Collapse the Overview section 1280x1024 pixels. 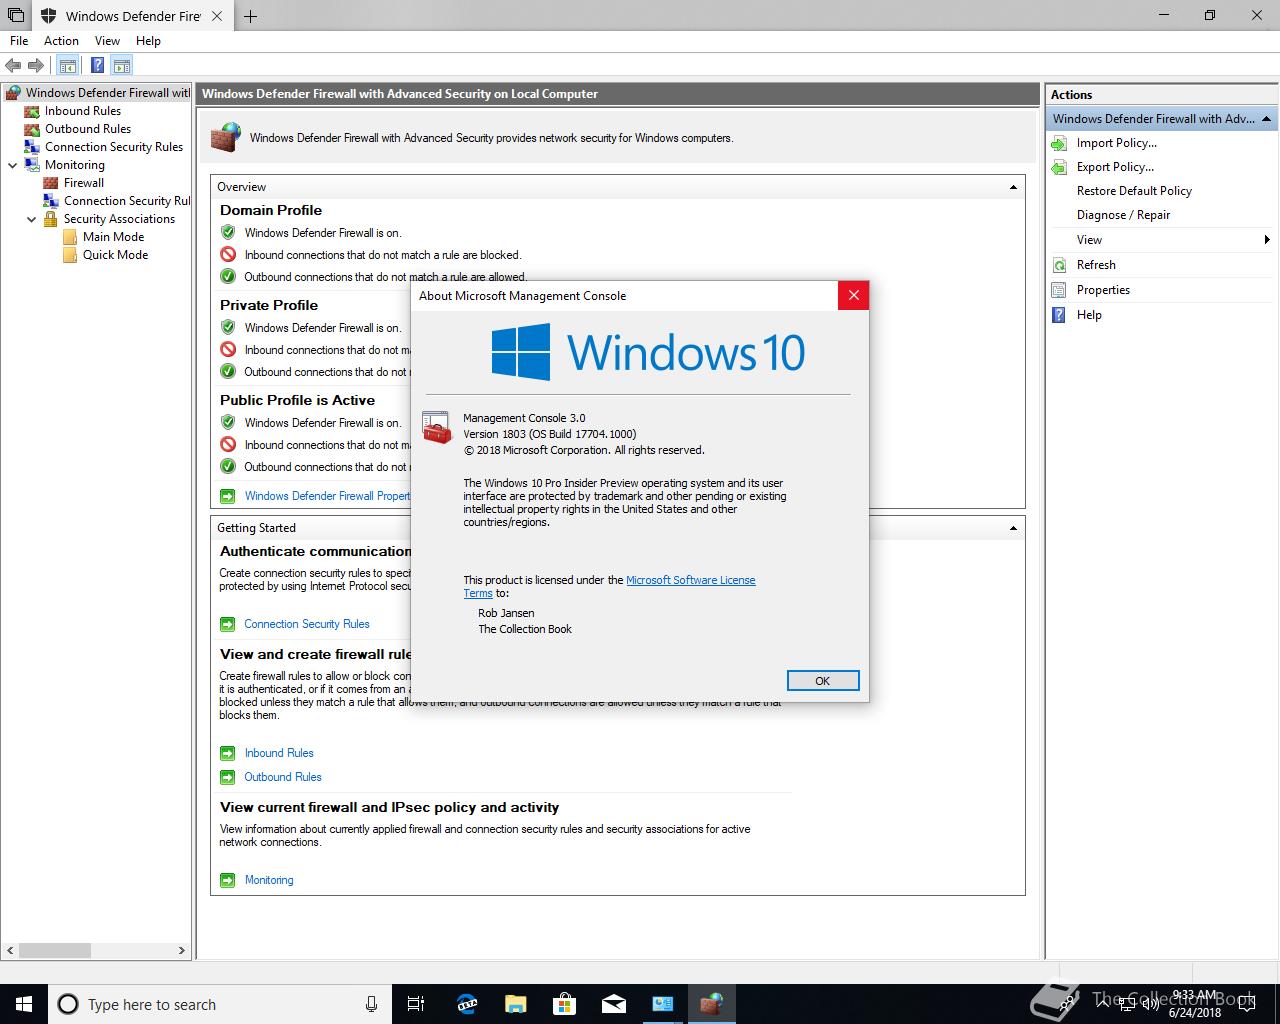(x=1013, y=187)
